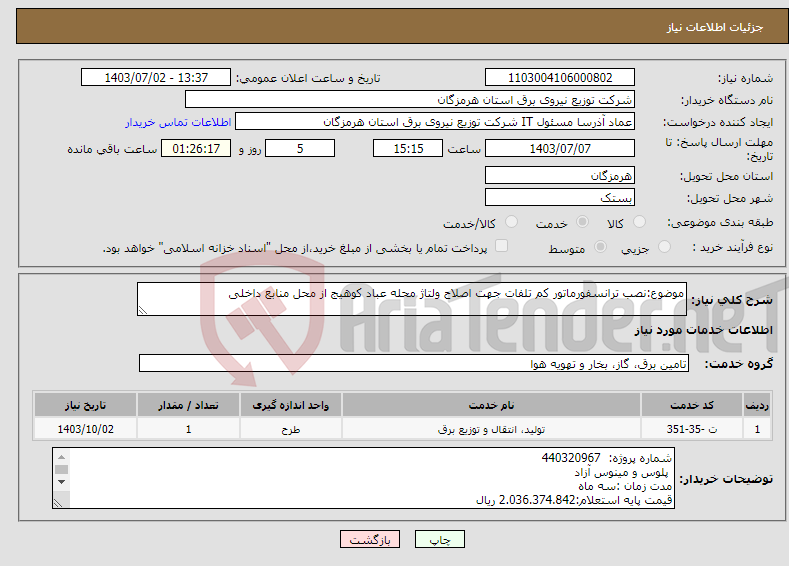
Task: Select the خدمت radio button
Action: 583,222
